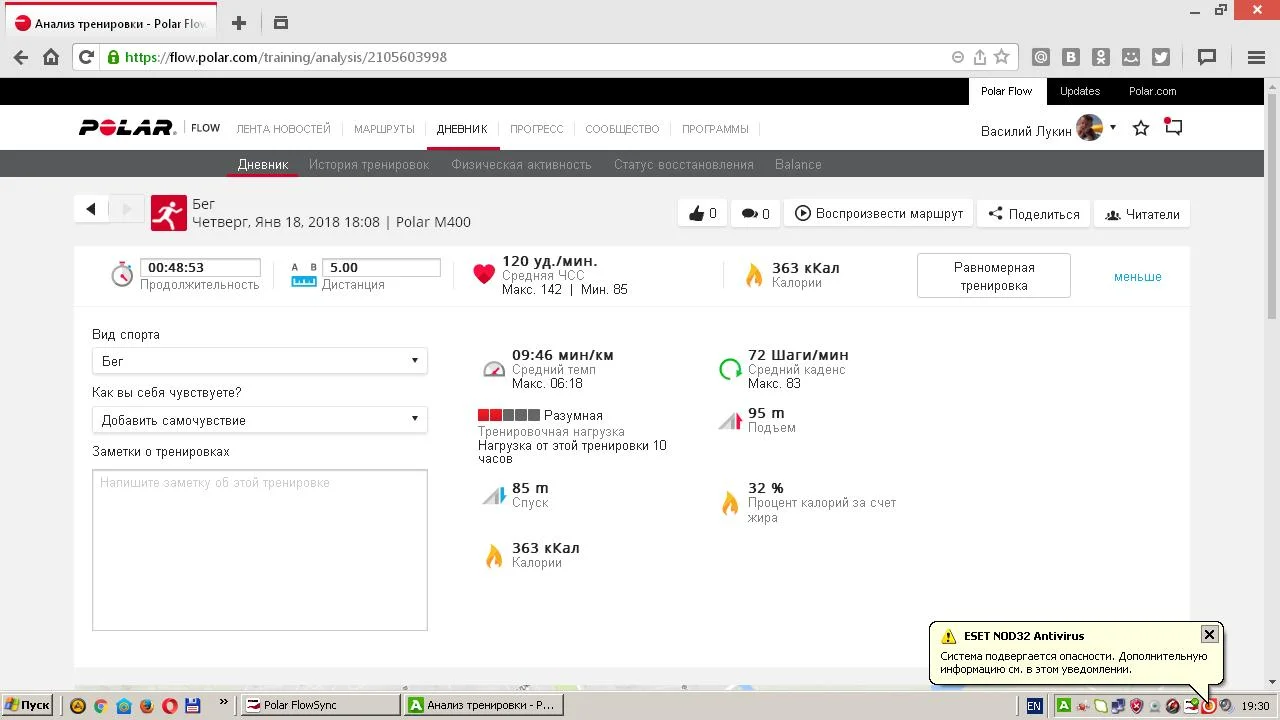Screen dimensions: 1280x720
Task: Click the thumbs-up like icon
Action: coord(696,213)
